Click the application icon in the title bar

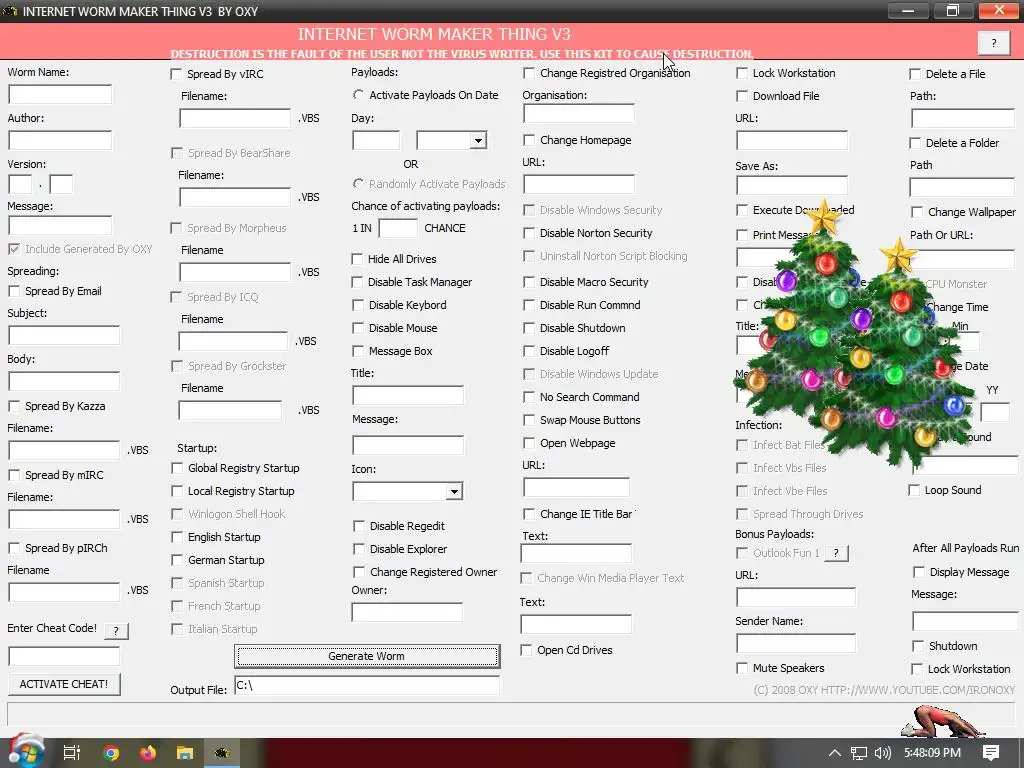click(x=10, y=11)
